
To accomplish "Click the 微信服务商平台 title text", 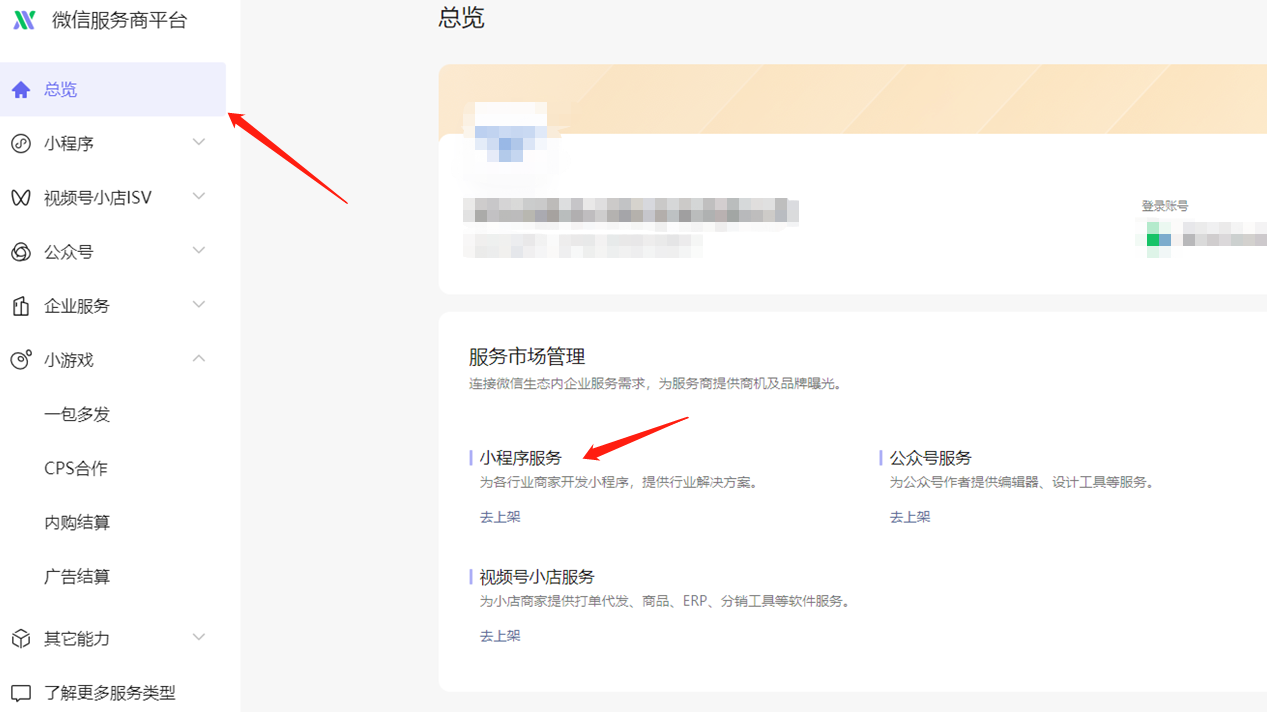I will 119,20.
